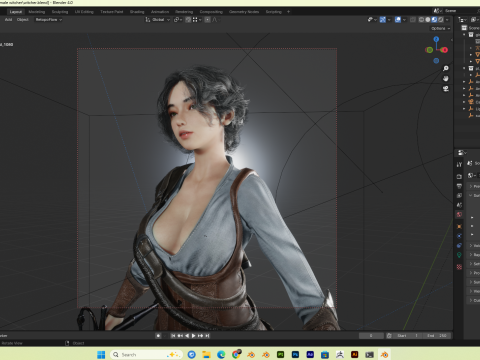The height and width of the screenshot is (360, 480).
Task: Open the Output properties tab
Action: click(459, 186)
